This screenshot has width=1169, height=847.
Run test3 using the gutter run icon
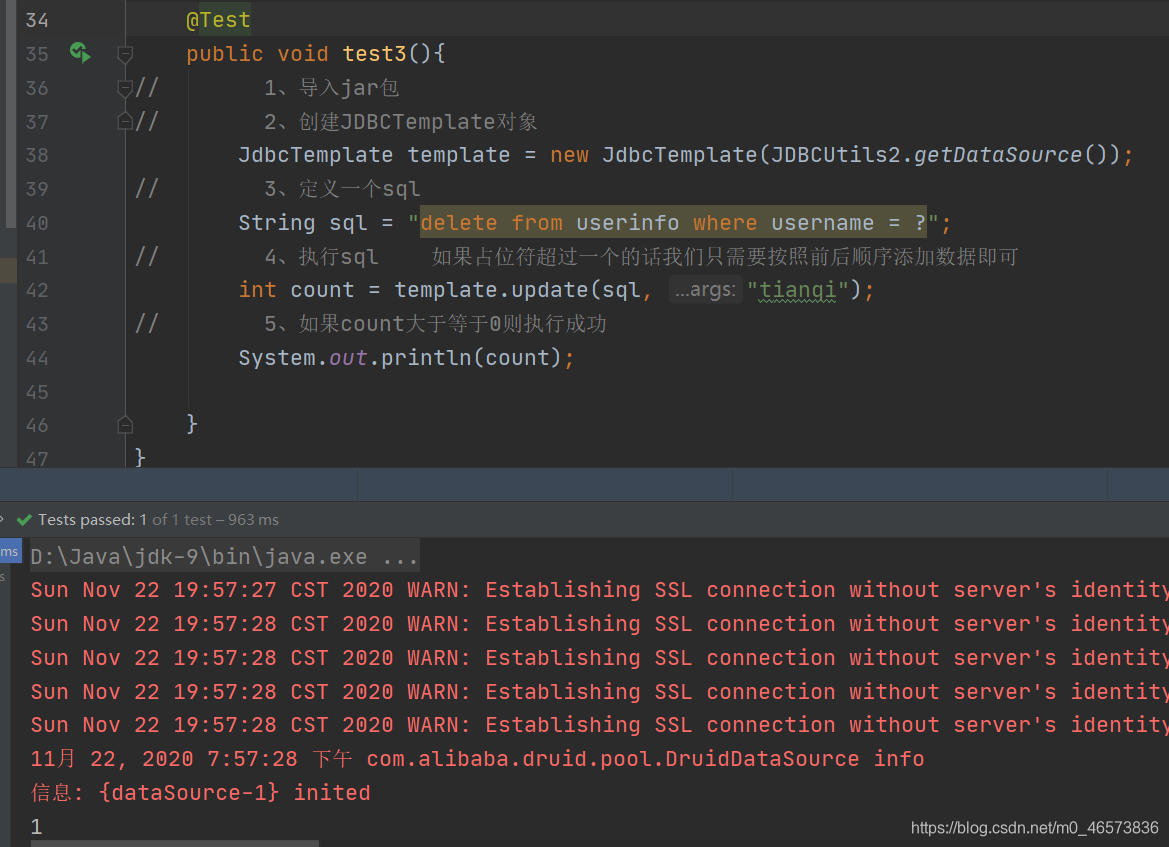point(80,53)
